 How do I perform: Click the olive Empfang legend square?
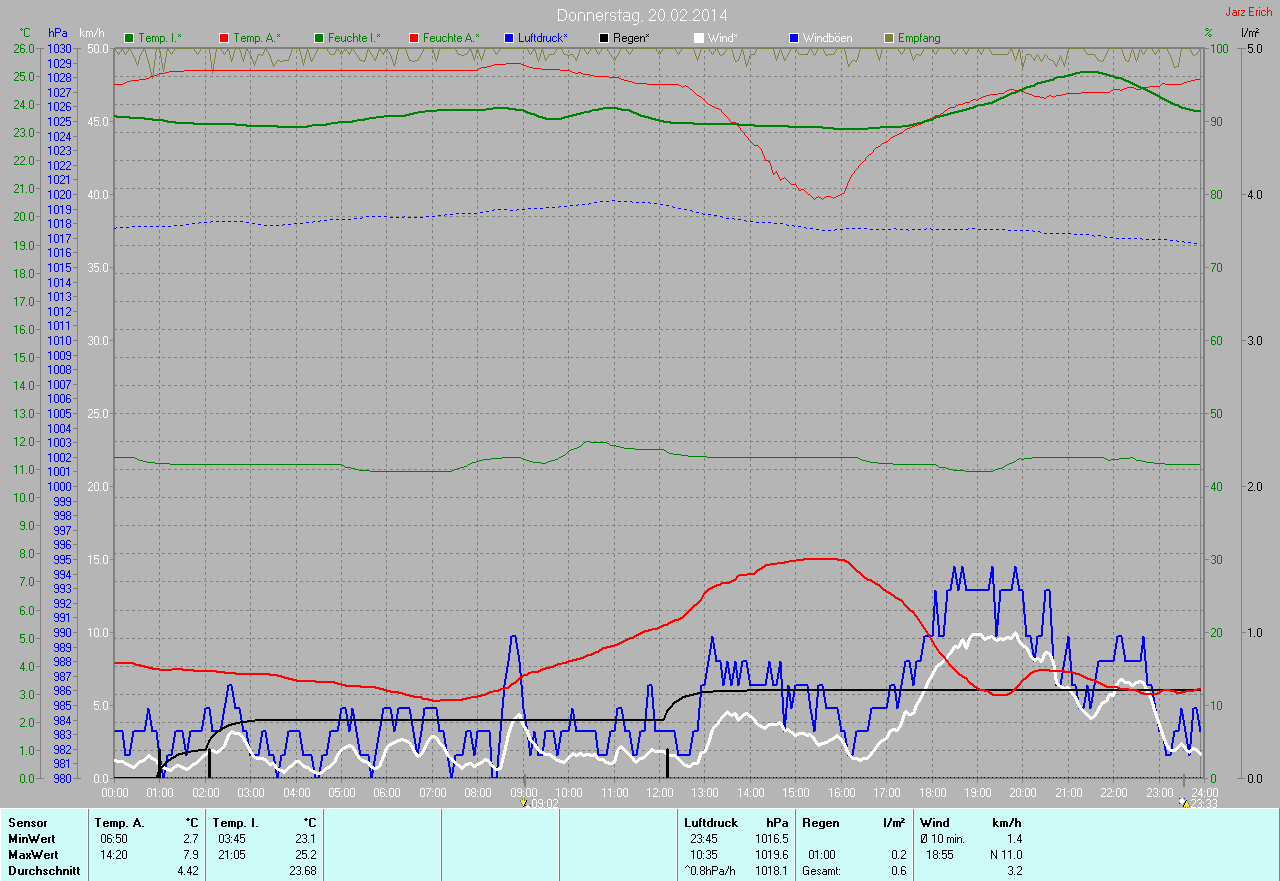click(889, 38)
